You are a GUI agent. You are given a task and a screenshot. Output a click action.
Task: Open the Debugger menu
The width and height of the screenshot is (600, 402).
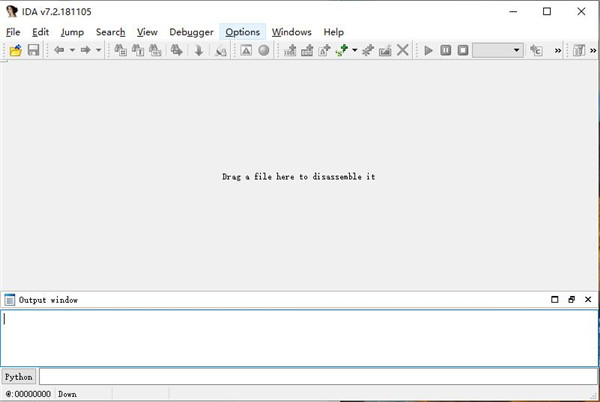tap(191, 32)
